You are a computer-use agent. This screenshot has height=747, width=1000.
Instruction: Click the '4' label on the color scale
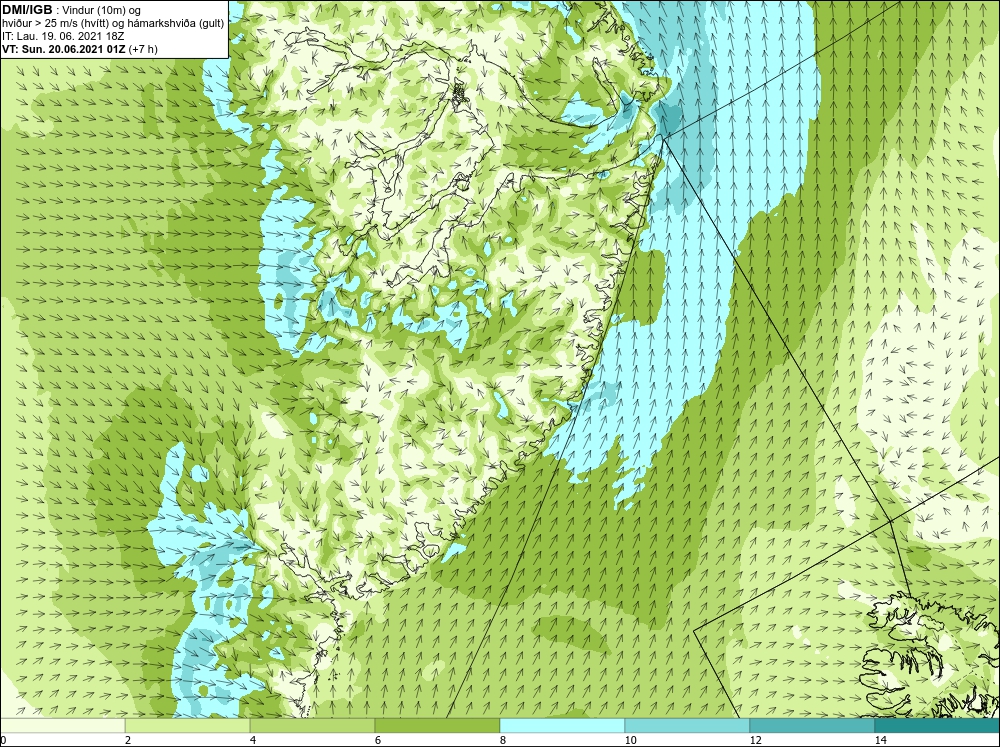tap(253, 740)
